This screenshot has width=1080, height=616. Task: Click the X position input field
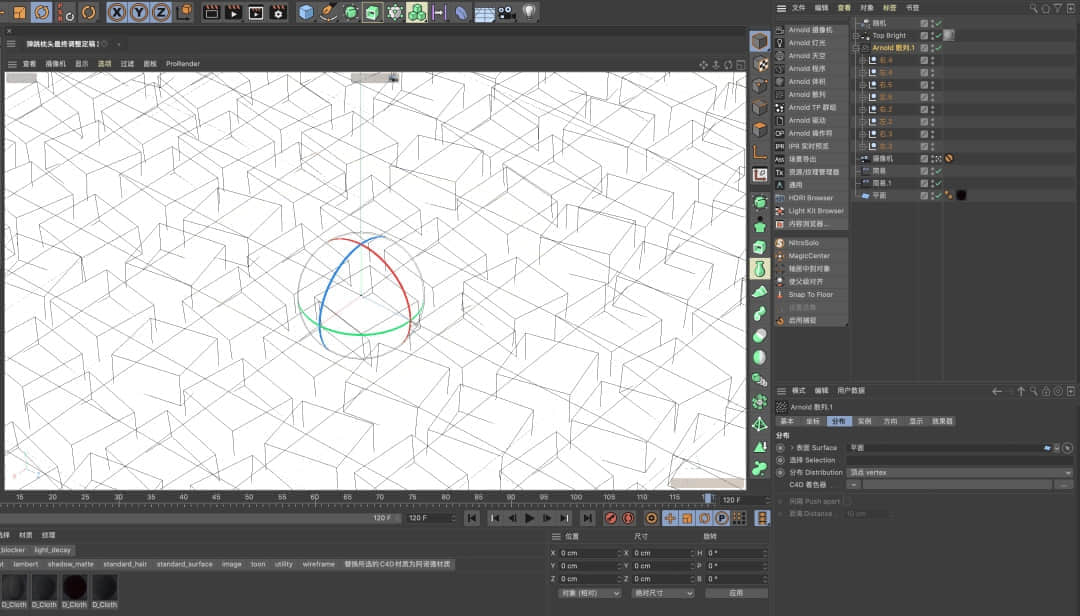[x=587, y=553]
